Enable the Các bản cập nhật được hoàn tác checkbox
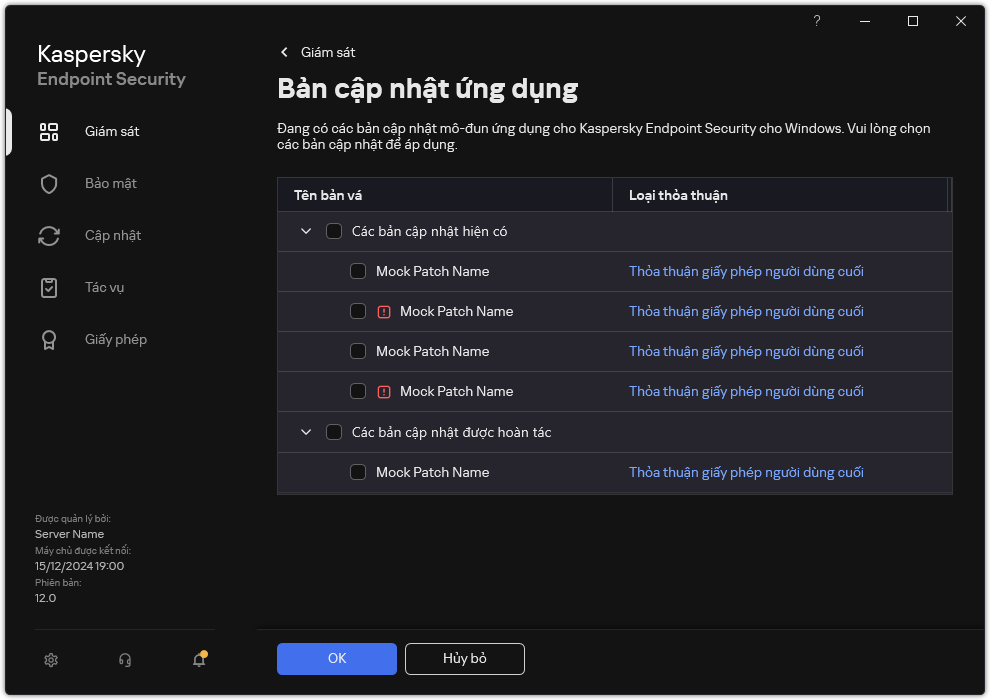The image size is (990, 700). 334,433
